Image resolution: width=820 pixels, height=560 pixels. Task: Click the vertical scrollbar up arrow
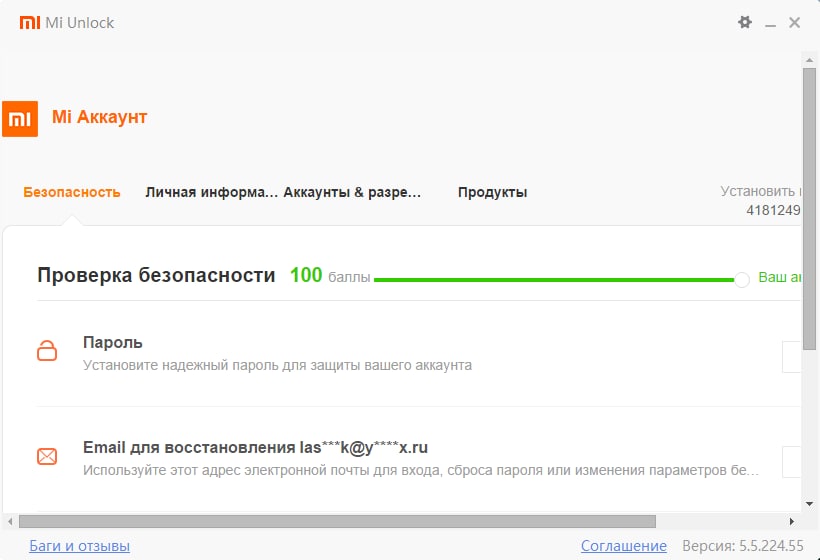click(810, 60)
